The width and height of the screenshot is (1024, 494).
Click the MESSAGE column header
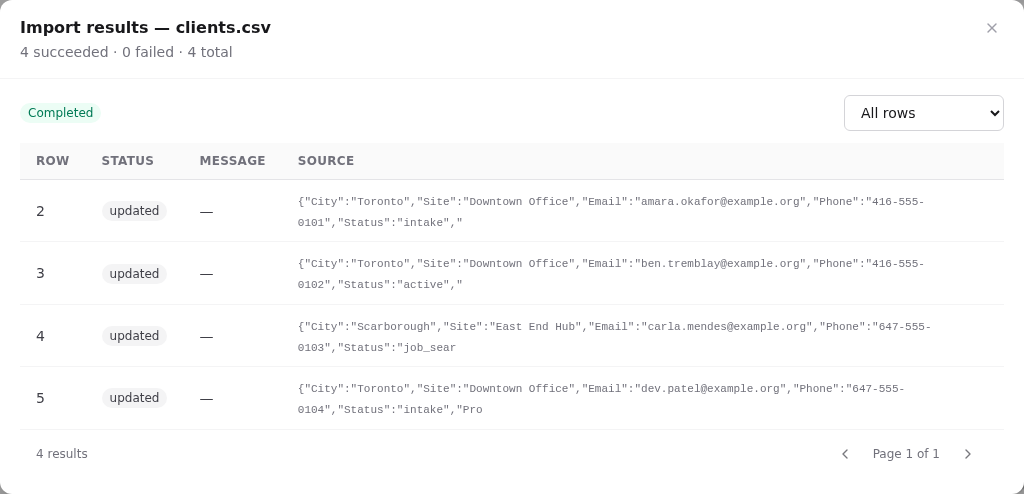point(232,161)
